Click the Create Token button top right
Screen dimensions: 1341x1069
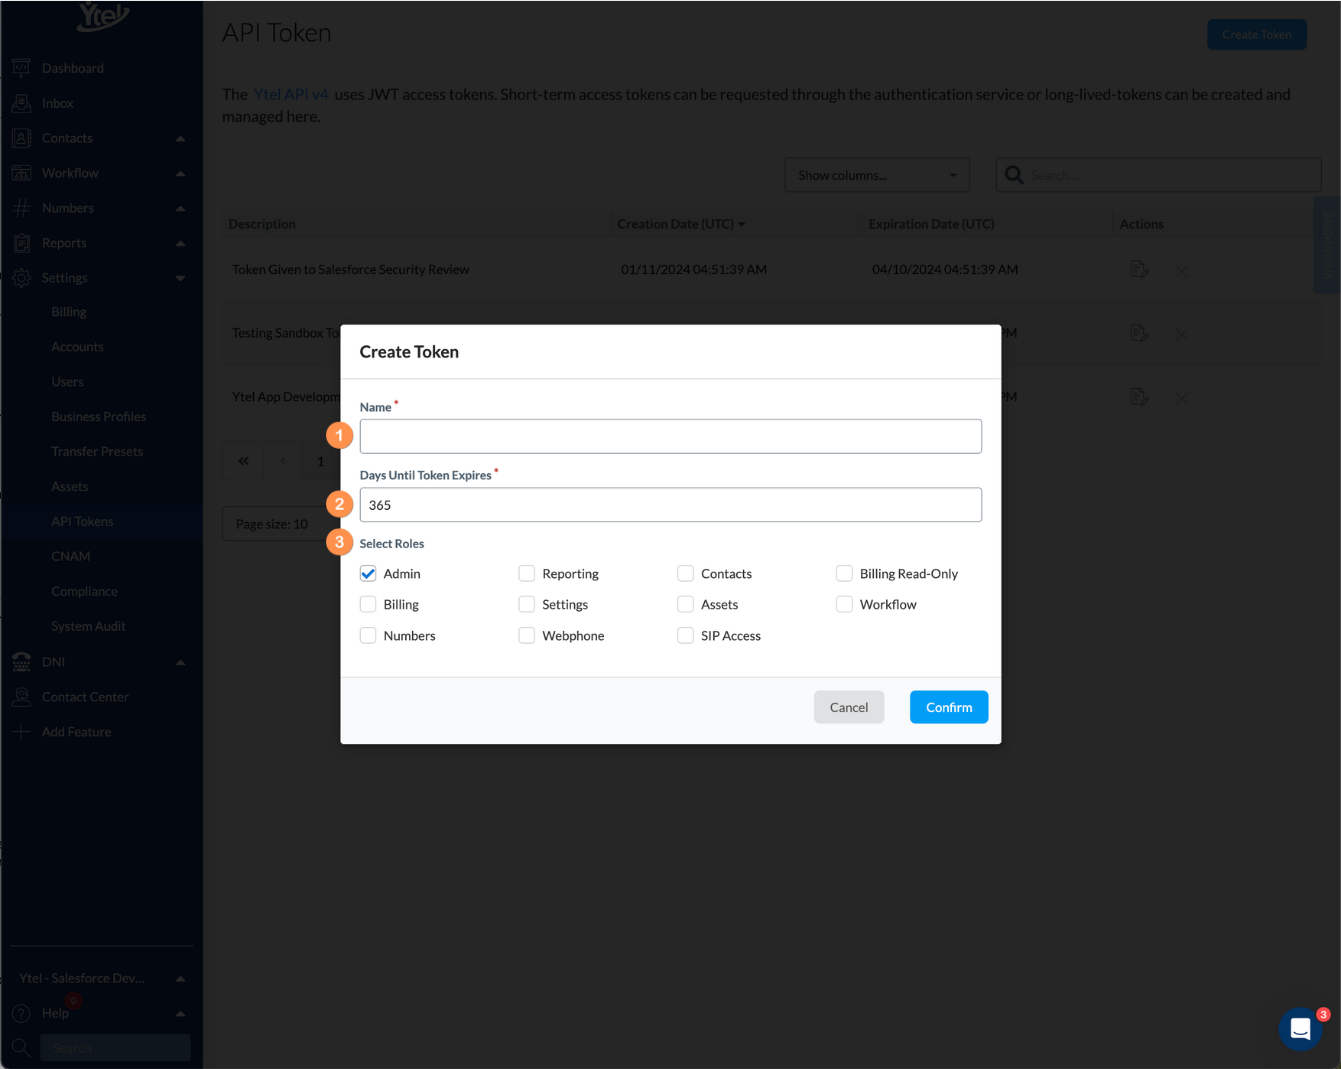point(1257,34)
